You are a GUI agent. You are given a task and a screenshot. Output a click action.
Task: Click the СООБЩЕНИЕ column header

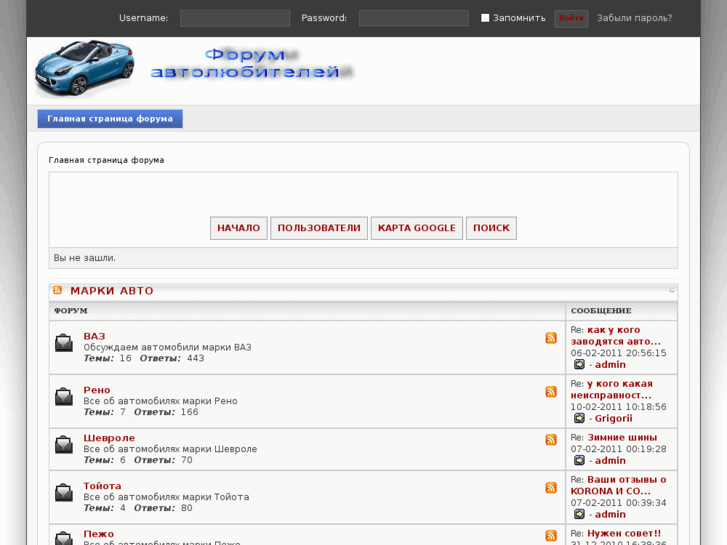point(601,311)
